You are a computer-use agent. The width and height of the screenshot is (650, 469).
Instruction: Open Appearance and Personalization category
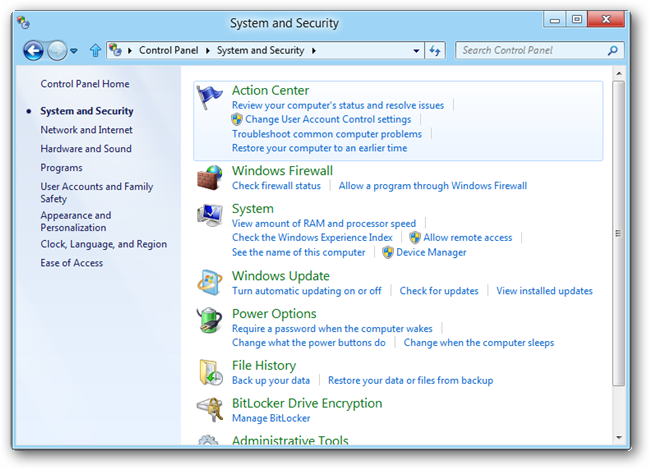coord(76,221)
